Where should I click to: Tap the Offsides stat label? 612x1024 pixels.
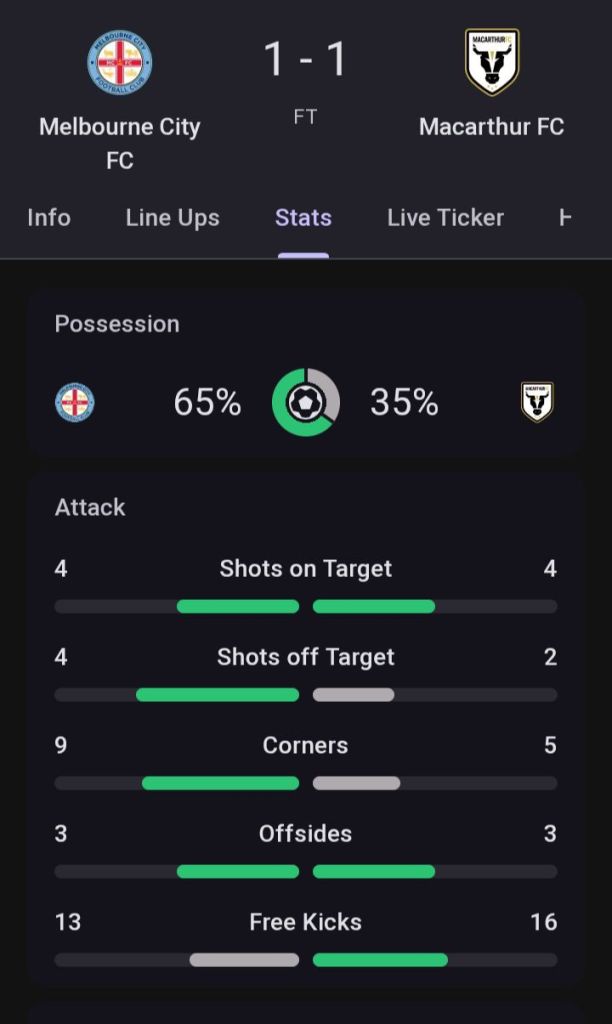(x=306, y=834)
